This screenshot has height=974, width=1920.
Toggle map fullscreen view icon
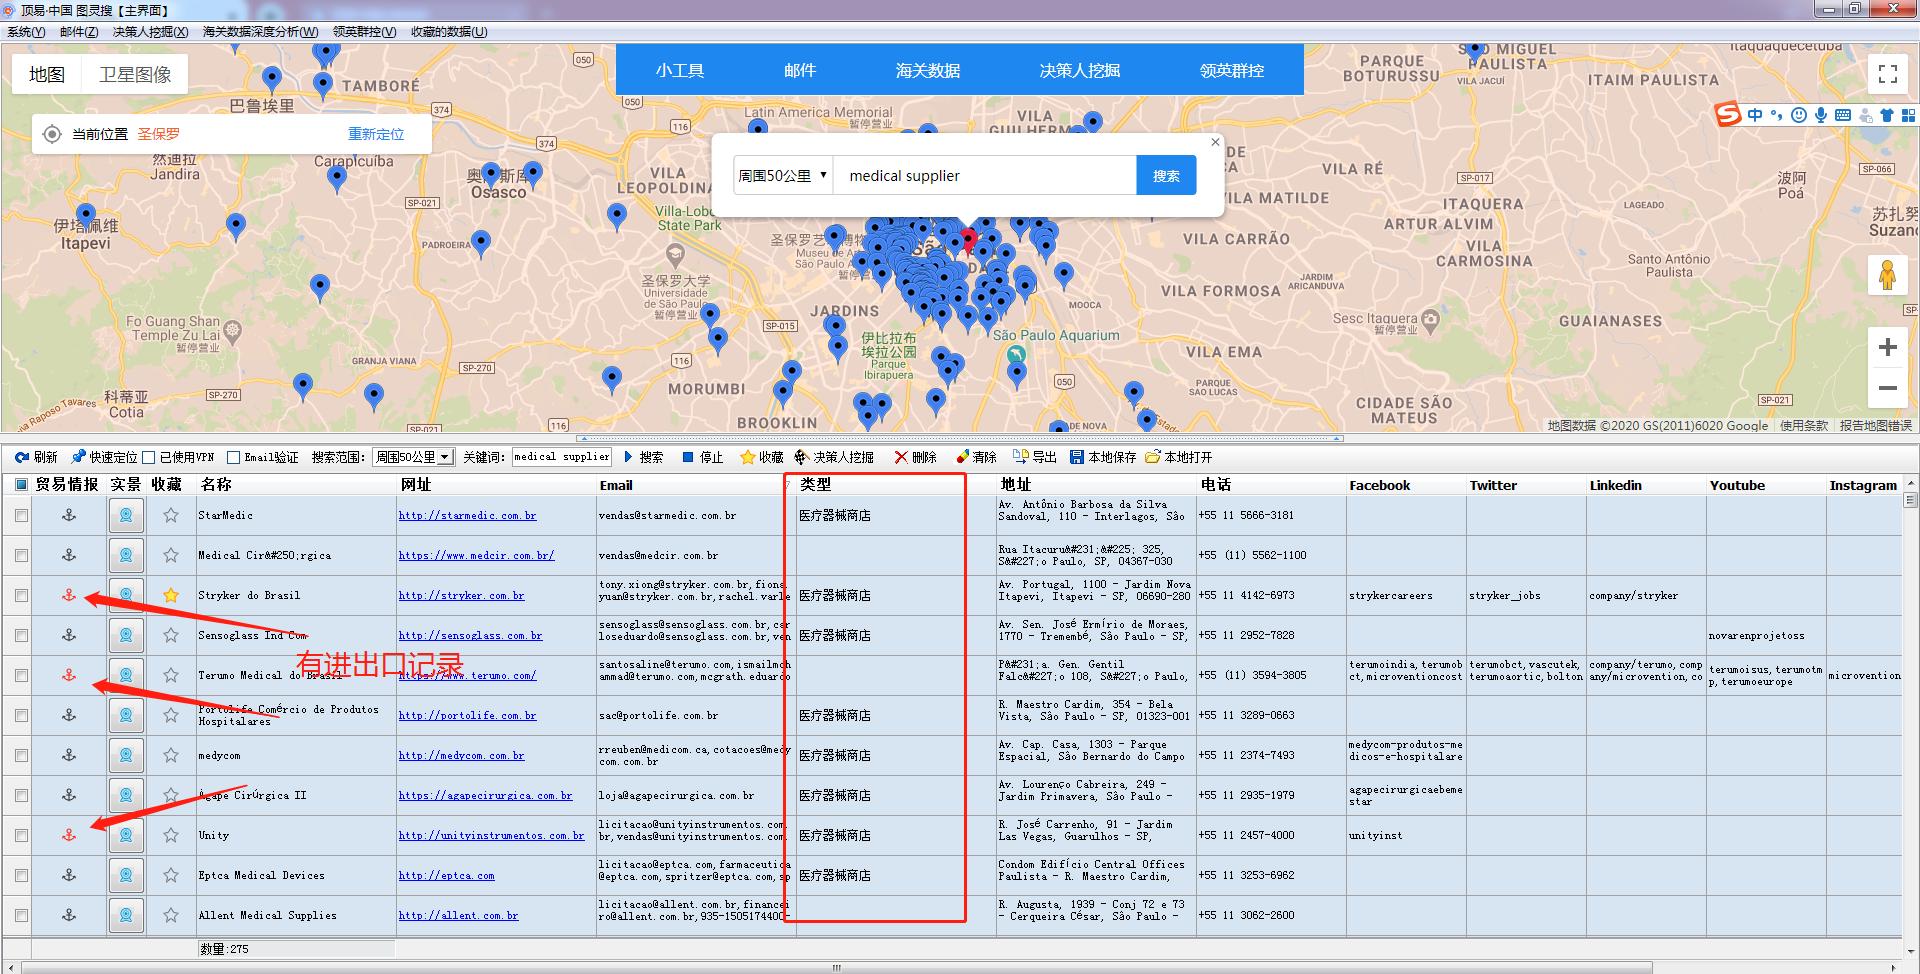1887,74
